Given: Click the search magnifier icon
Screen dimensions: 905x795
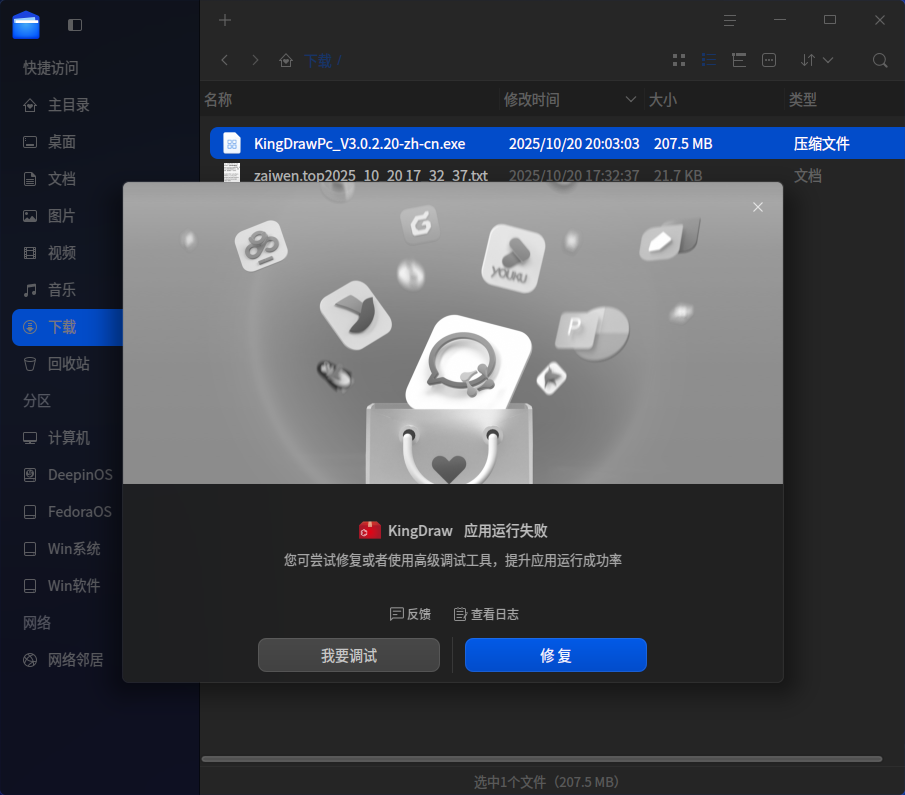Looking at the screenshot, I should 880,60.
